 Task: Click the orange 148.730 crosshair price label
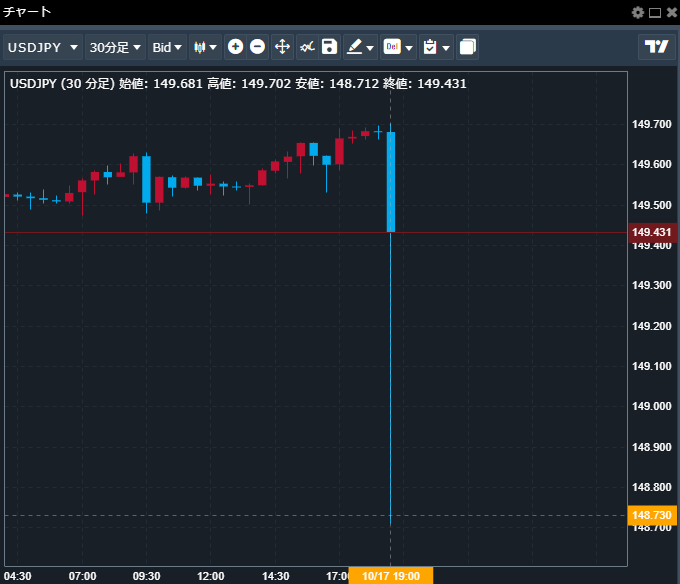(652, 515)
